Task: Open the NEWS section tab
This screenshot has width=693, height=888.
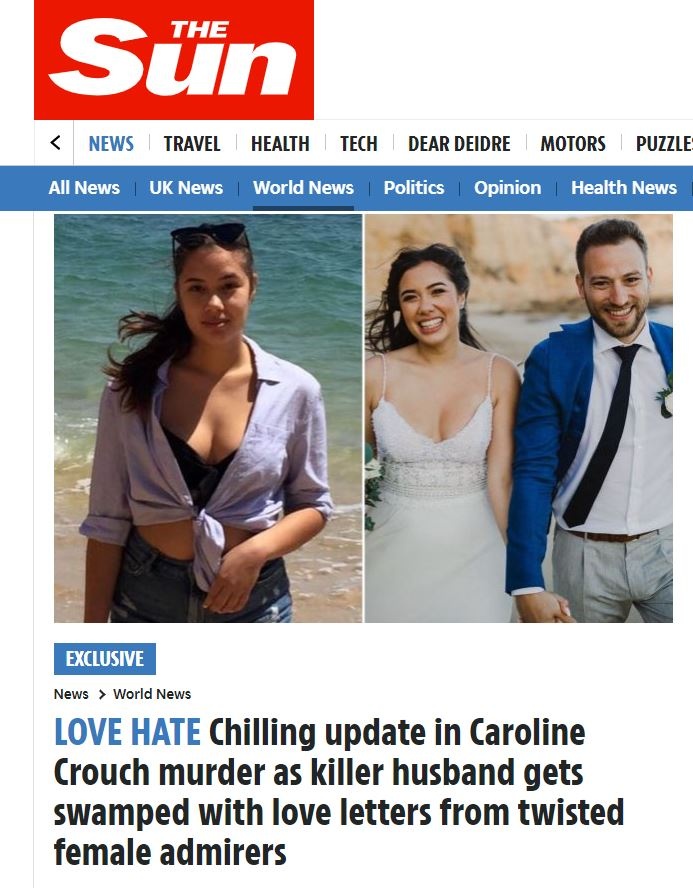Action: tap(111, 144)
